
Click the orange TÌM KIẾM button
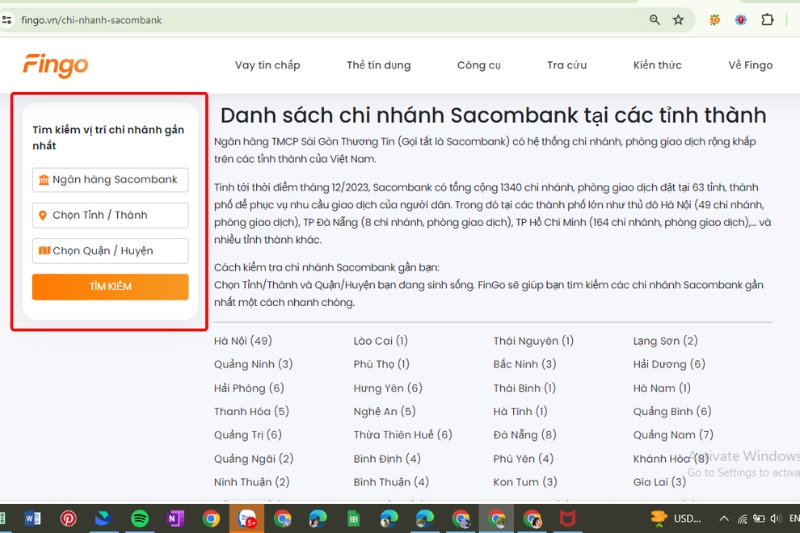coord(110,287)
